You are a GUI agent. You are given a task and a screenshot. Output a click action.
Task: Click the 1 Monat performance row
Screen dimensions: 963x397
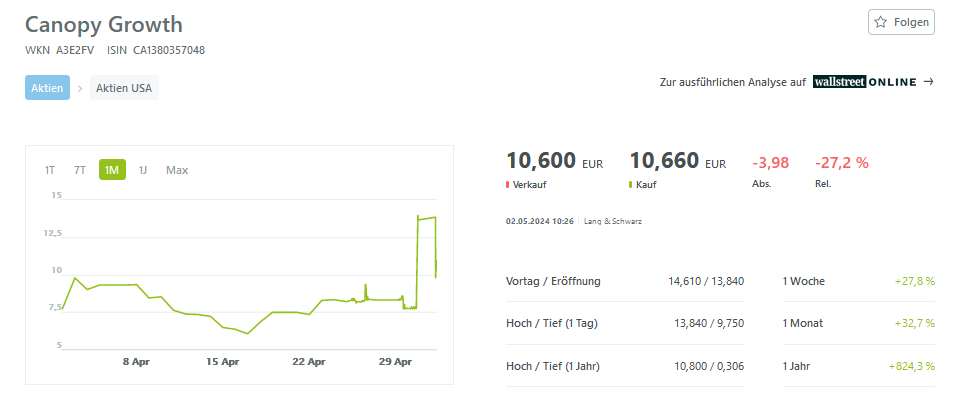click(x=859, y=323)
